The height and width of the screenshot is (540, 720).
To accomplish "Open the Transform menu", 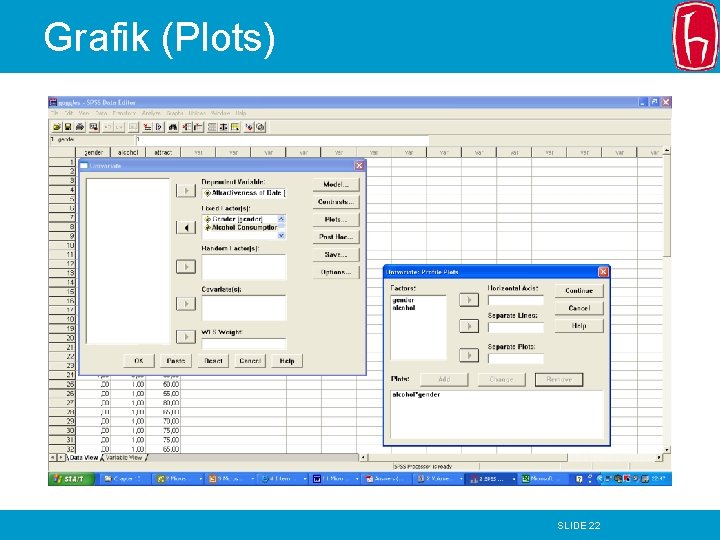I will (x=124, y=113).
